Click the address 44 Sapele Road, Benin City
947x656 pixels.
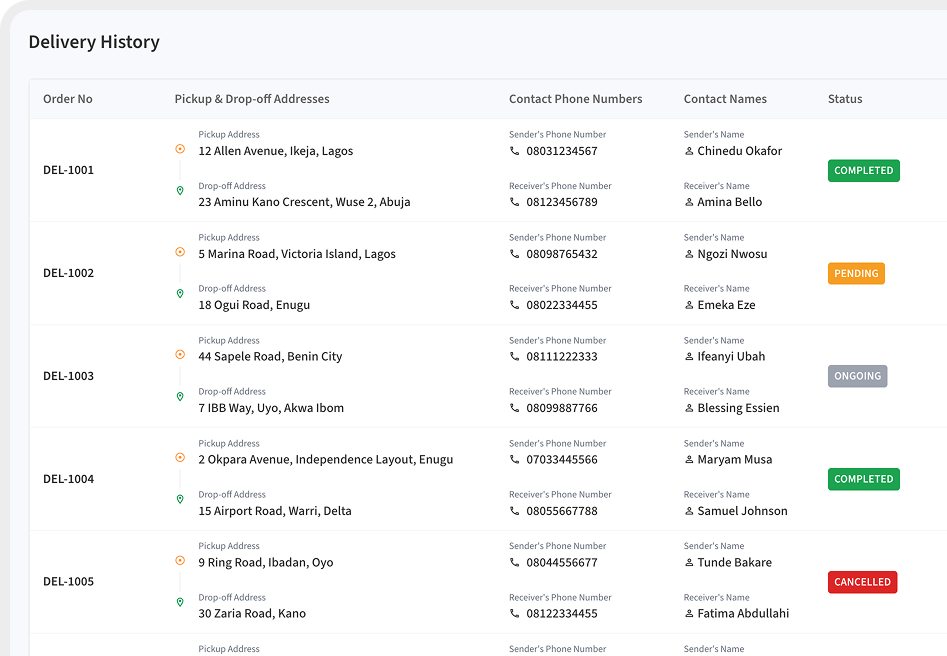(270, 356)
